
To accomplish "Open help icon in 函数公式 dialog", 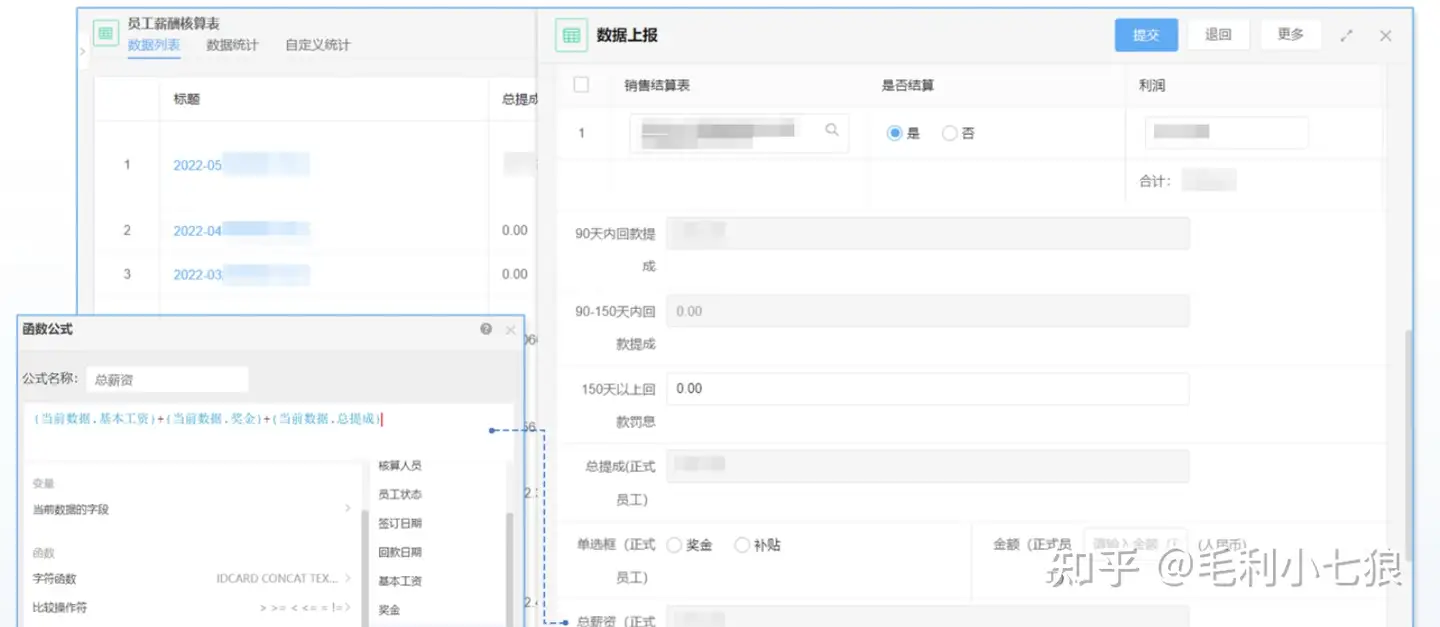I will [486, 329].
